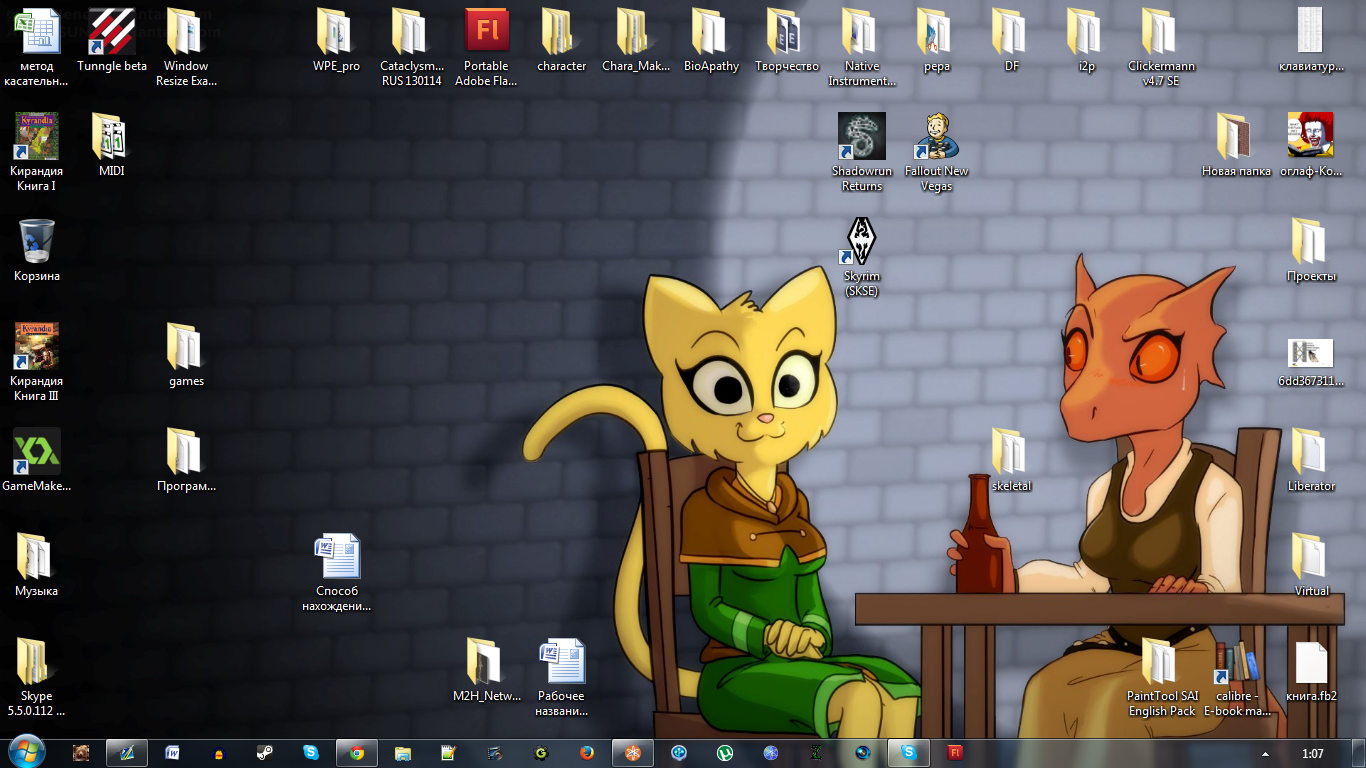Screen dimensions: 1366x768
Task: Open the Корзина recycle bin
Action: (x=37, y=250)
